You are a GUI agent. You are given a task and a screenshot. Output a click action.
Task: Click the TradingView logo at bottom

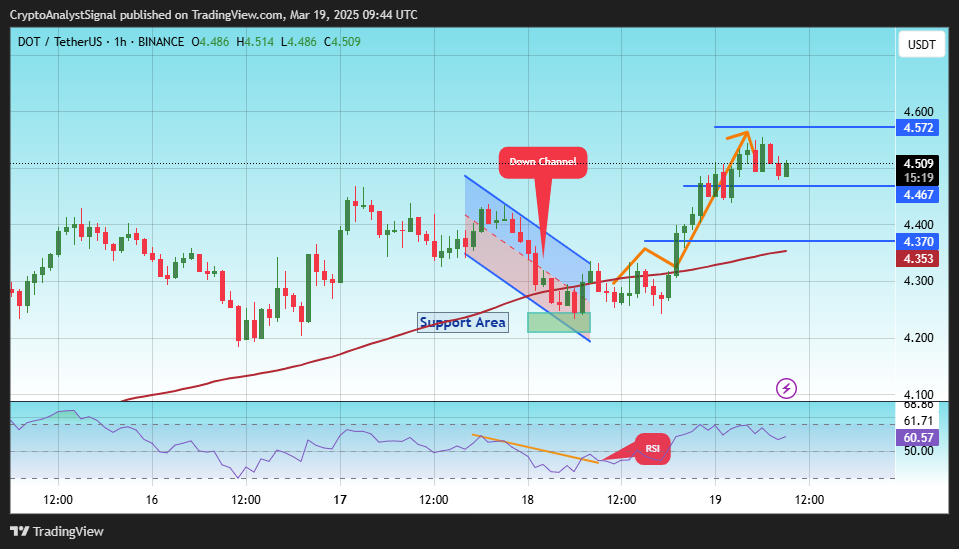pyautogui.click(x=57, y=531)
